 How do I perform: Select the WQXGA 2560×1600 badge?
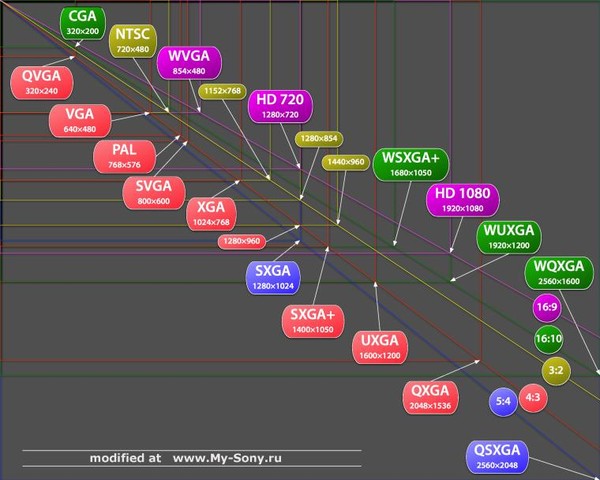coord(559,273)
